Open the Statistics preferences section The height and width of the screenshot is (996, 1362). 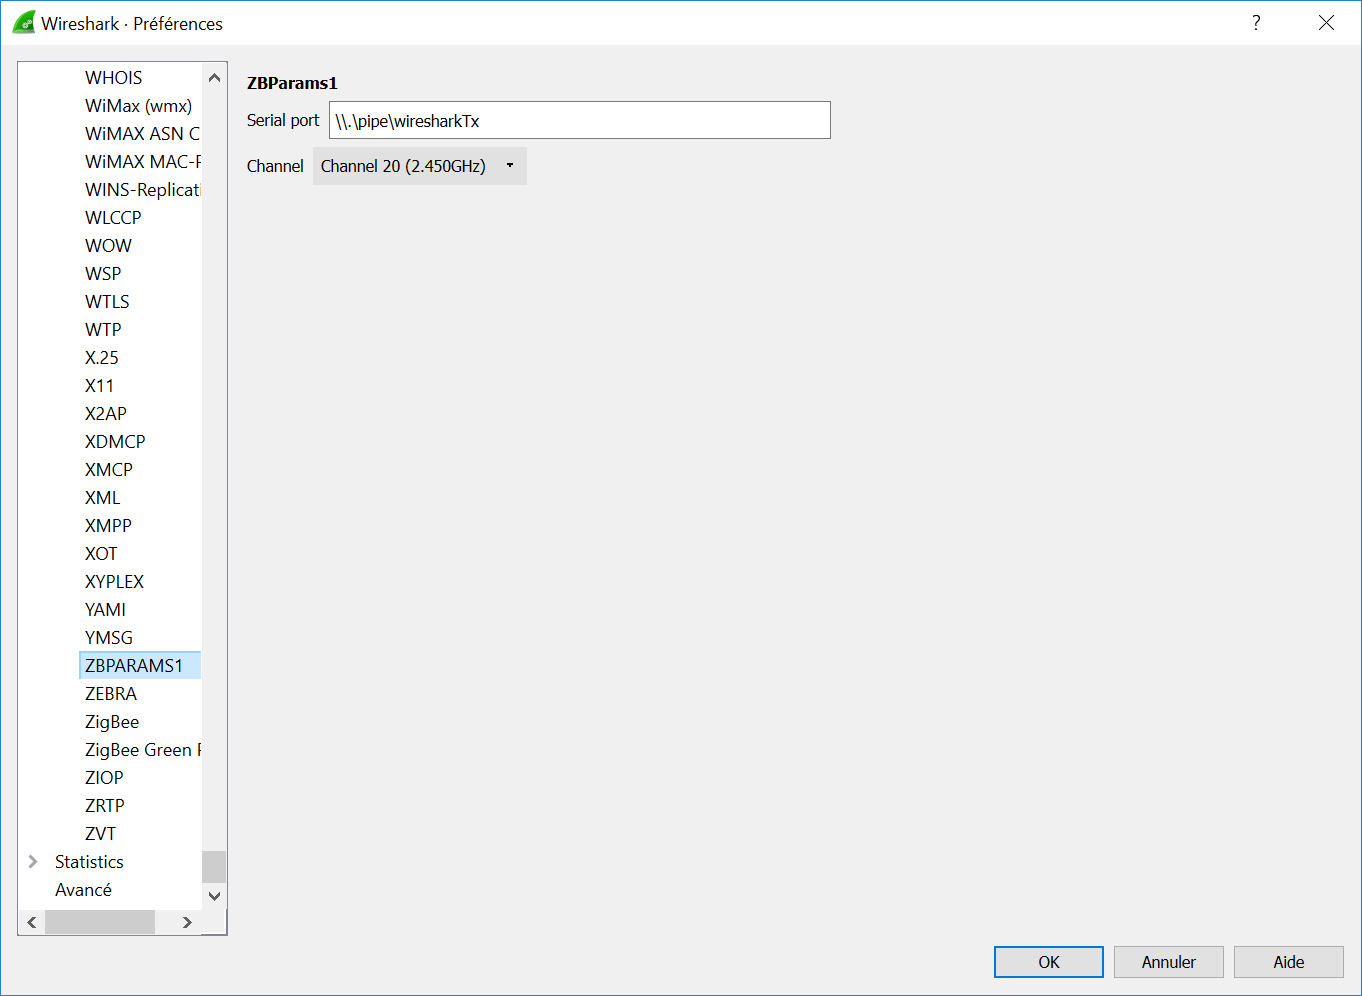coord(89,862)
